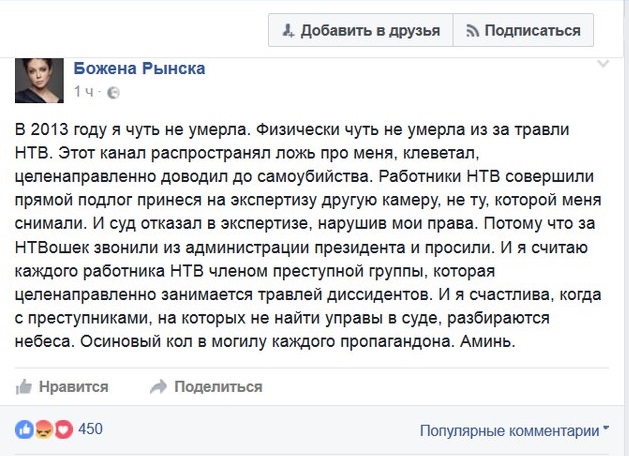Viewport: 629px width, 456px height.
Task: Click the Подписаться button
Action: 523,30
